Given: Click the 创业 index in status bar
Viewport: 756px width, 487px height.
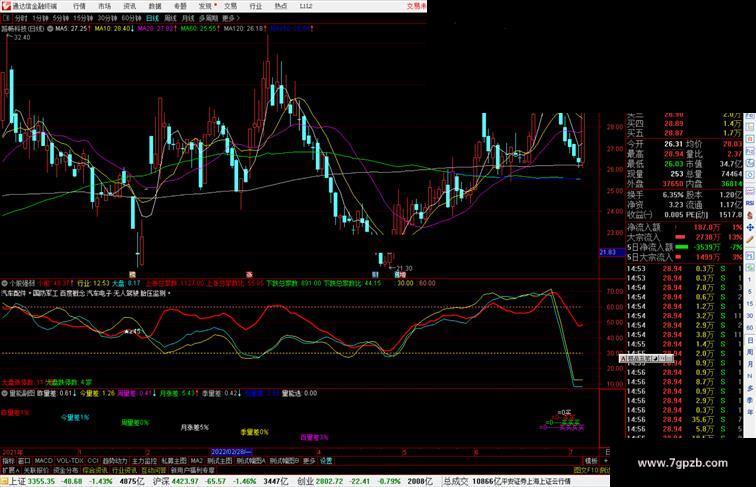Looking at the screenshot, I should [306, 481].
